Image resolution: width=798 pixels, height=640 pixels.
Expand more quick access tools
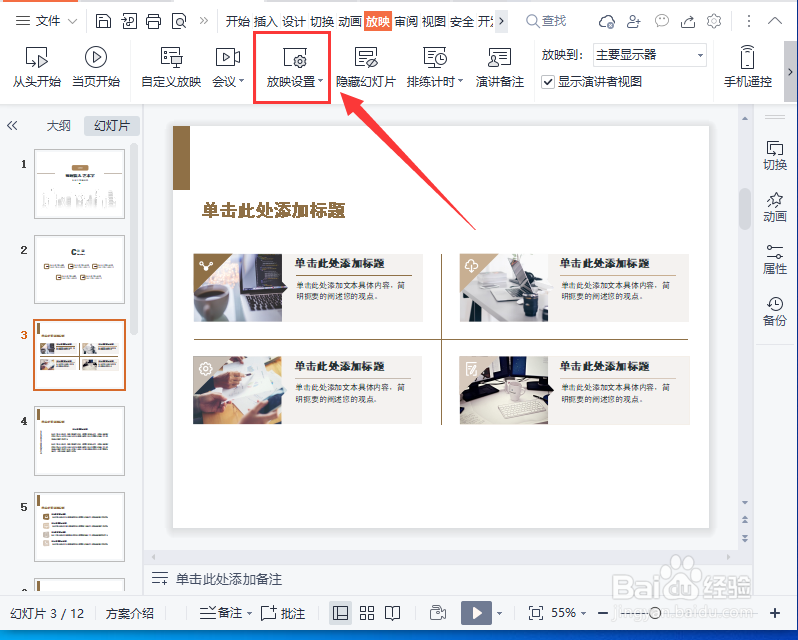pyautogui.click(x=204, y=21)
